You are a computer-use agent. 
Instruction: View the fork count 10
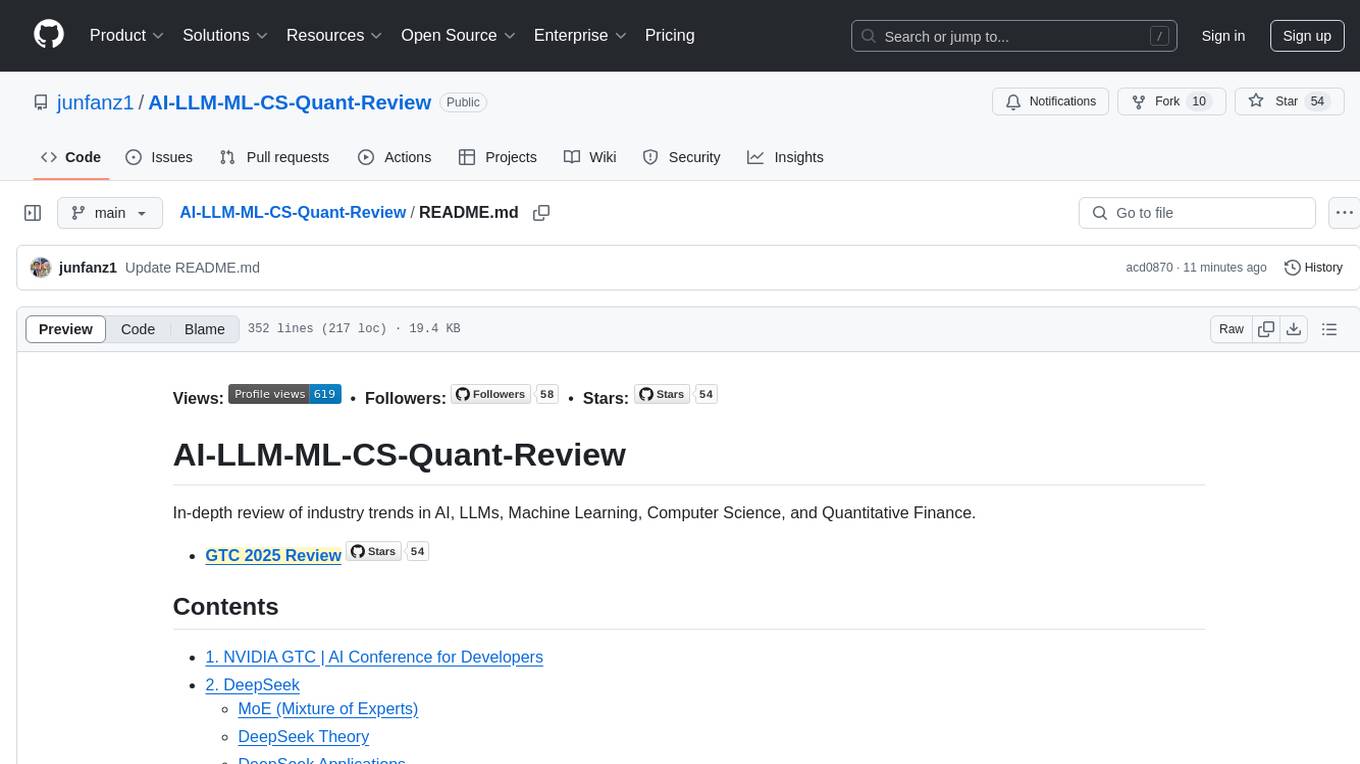pos(1199,101)
